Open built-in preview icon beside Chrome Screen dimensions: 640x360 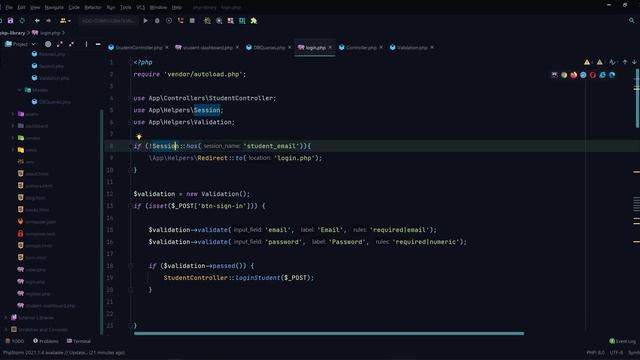point(554,75)
